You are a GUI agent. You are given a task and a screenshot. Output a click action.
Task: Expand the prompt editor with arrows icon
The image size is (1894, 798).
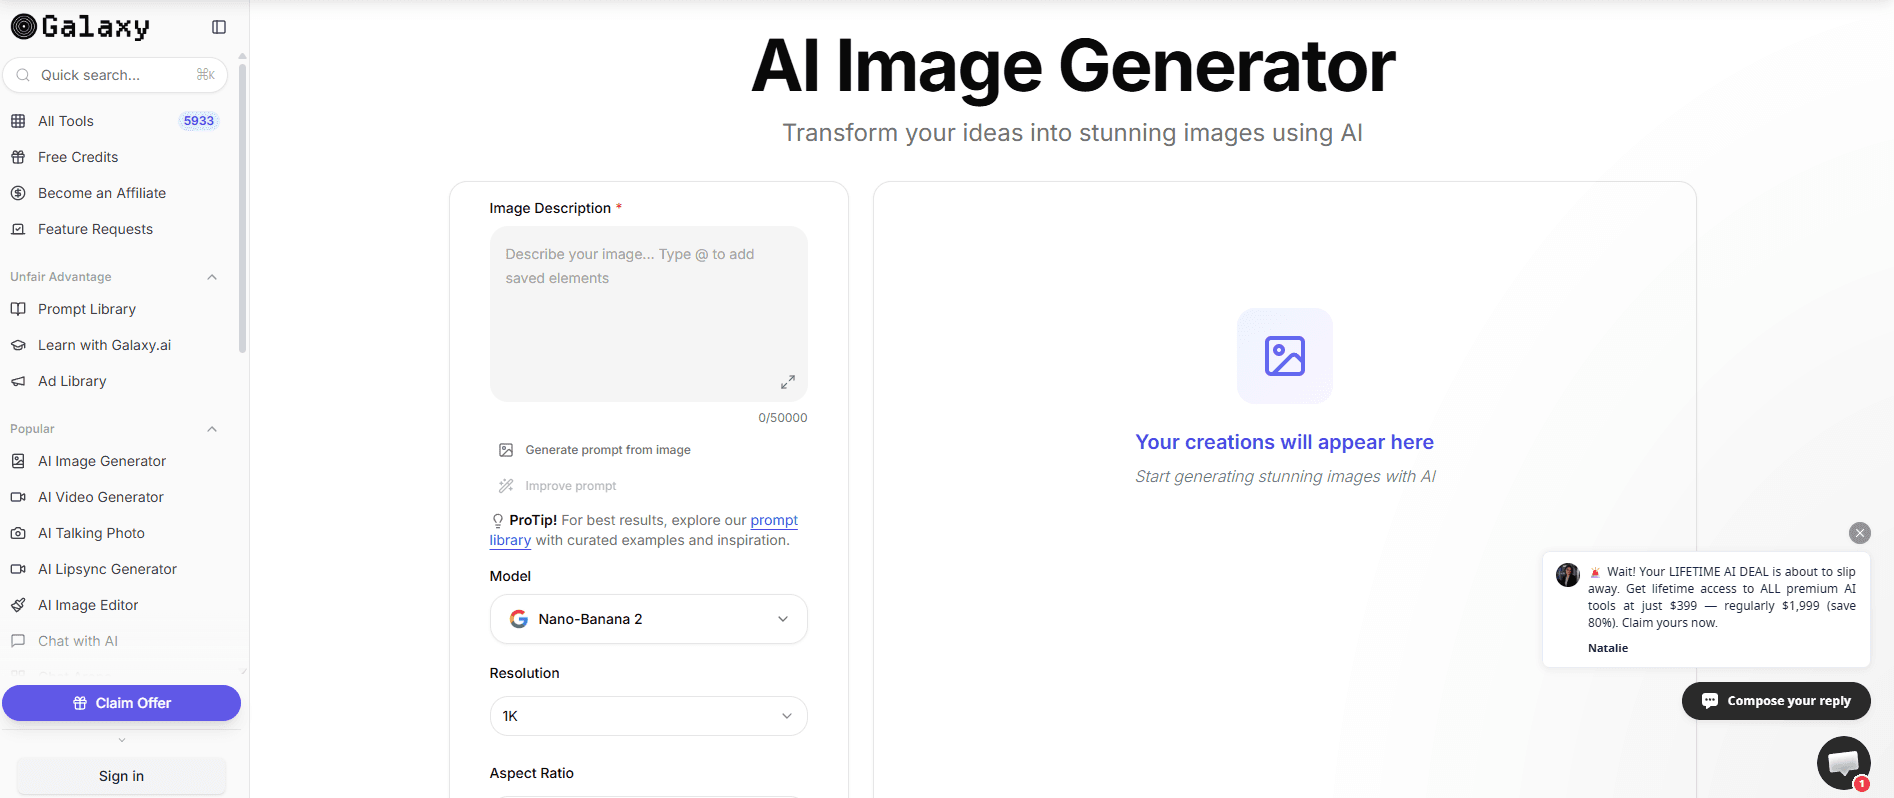click(788, 382)
